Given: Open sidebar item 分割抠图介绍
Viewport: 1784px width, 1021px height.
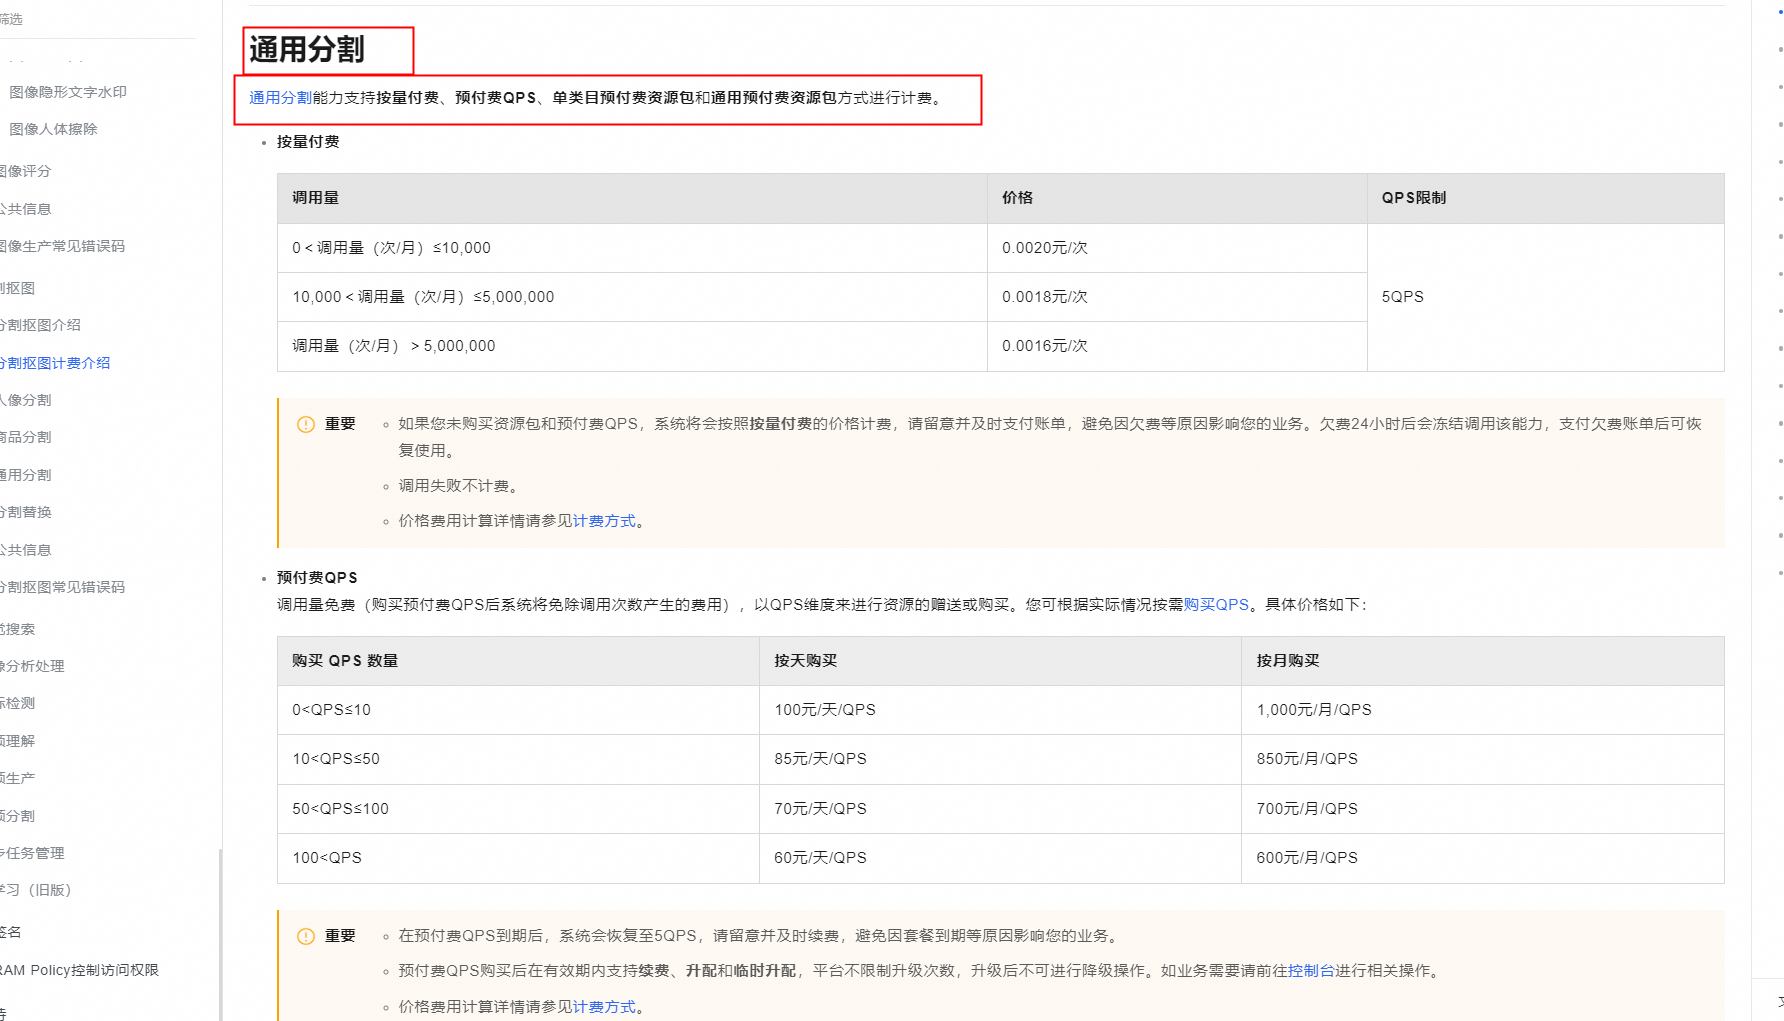Looking at the screenshot, I should click(41, 325).
